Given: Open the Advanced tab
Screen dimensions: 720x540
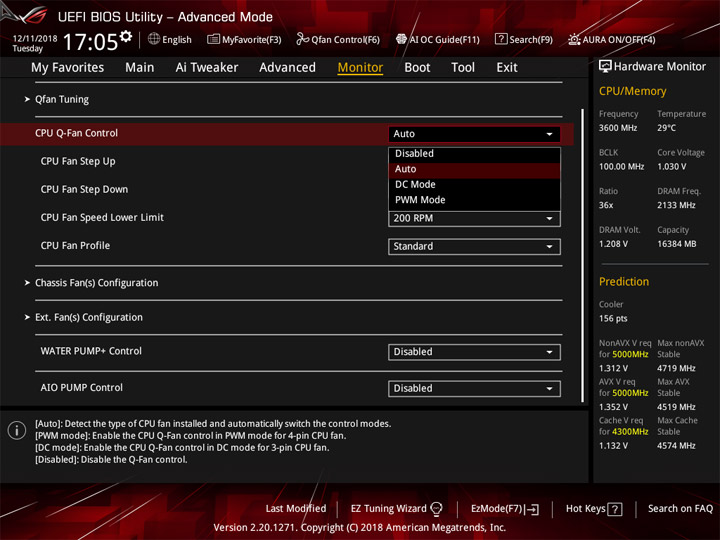Looking at the screenshot, I should (287, 68).
